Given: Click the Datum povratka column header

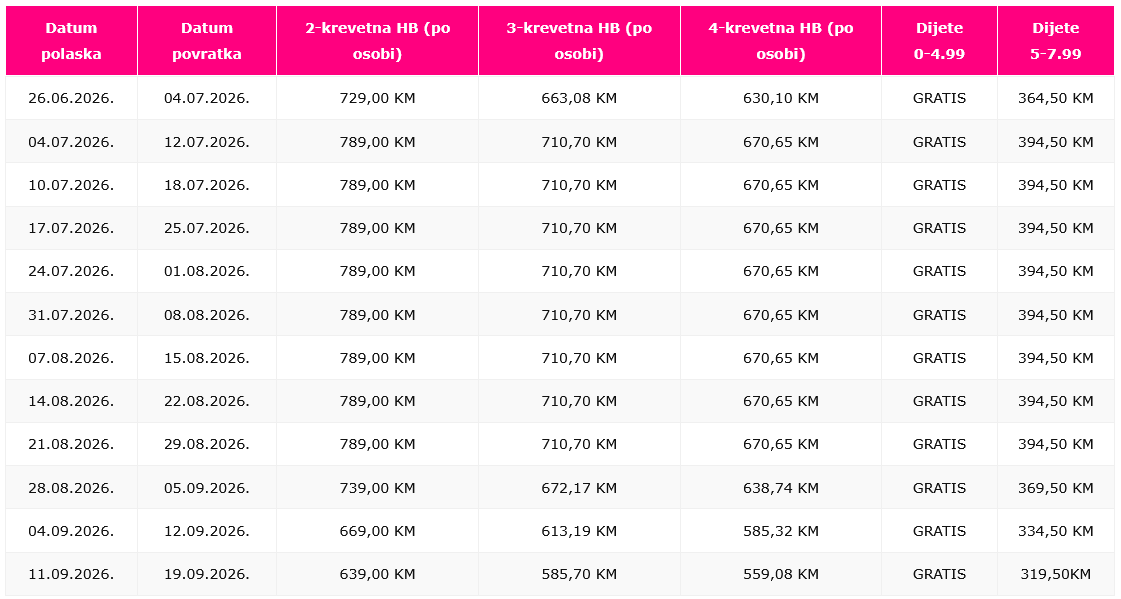Looking at the screenshot, I should 207,41.
